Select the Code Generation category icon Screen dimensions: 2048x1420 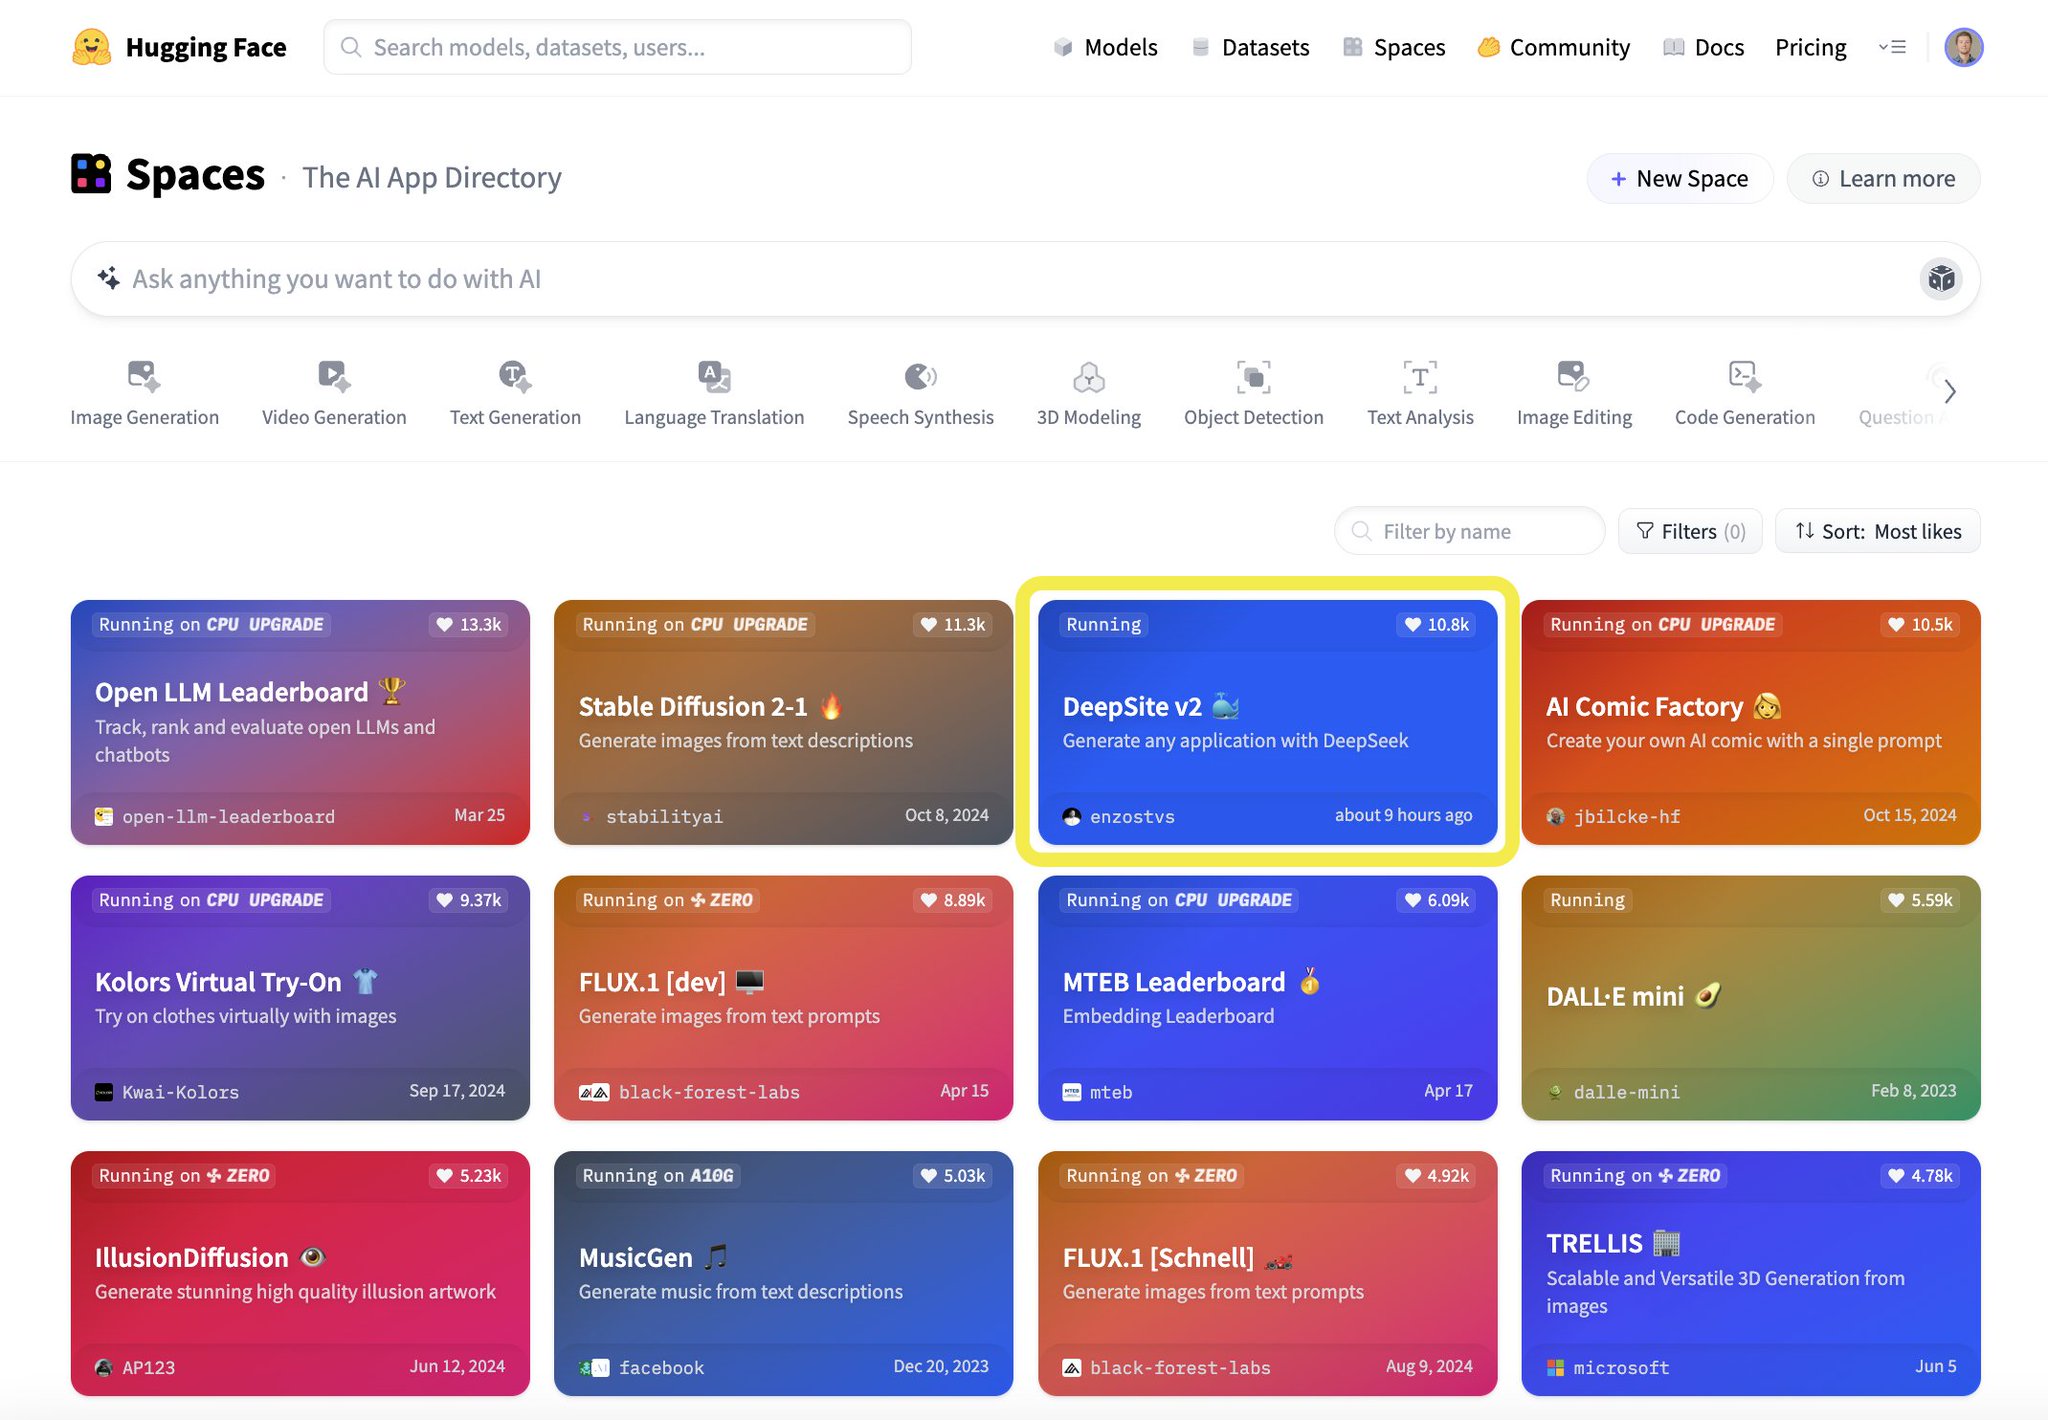tap(1745, 377)
